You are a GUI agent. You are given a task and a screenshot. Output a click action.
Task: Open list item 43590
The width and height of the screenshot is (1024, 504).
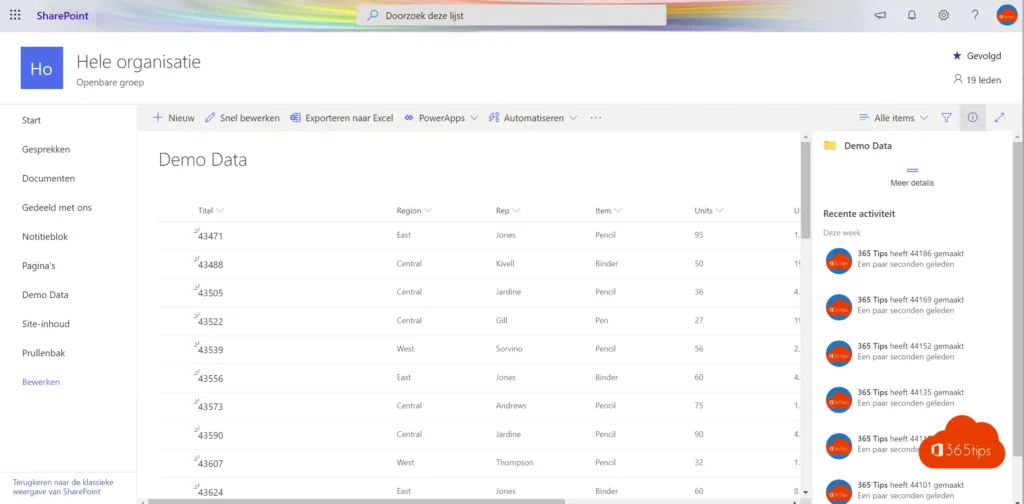pyautogui.click(x=210, y=435)
